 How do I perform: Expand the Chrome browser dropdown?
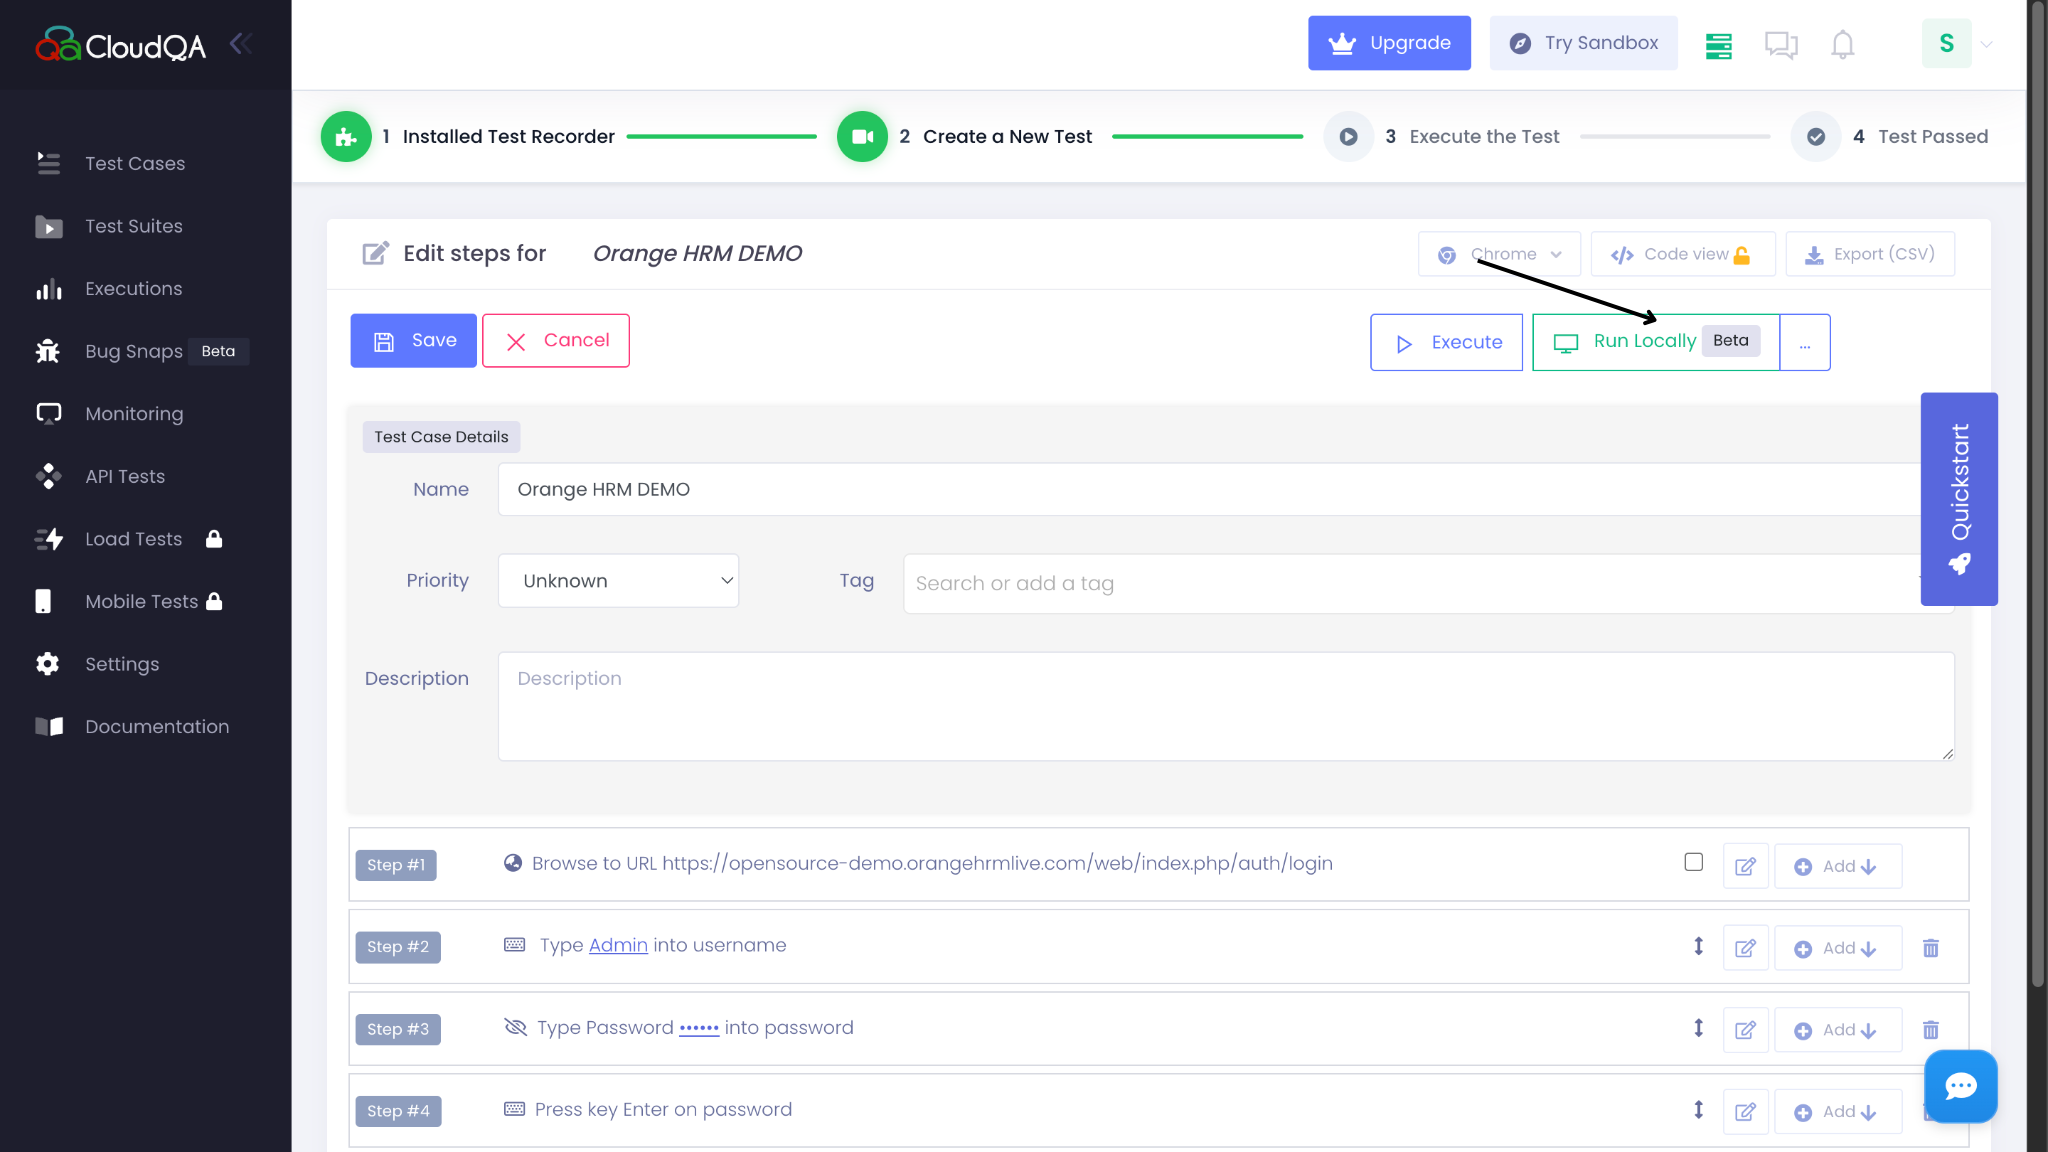click(x=1499, y=254)
